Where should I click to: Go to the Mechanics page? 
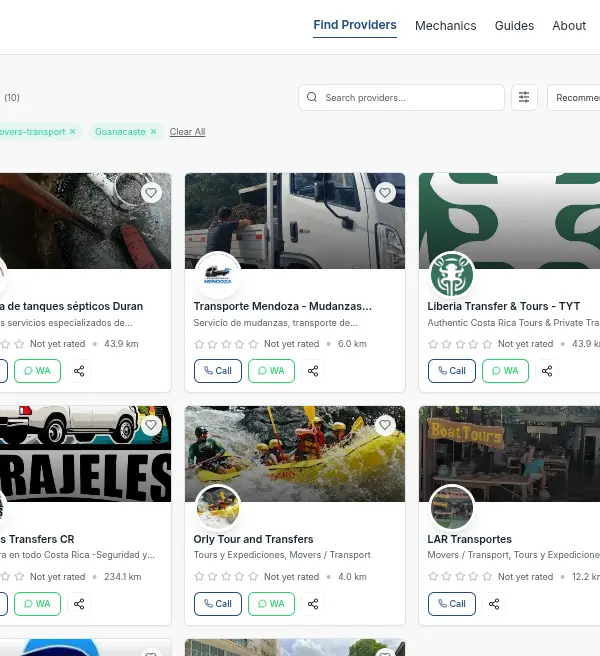[446, 26]
